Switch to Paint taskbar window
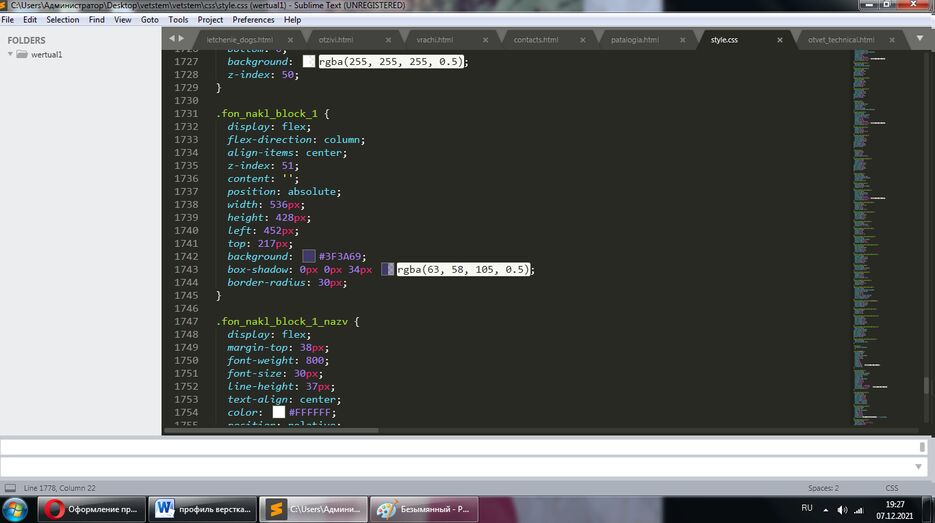Image resolution: width=935 pixels, height=523 pixels. point(424,509)
